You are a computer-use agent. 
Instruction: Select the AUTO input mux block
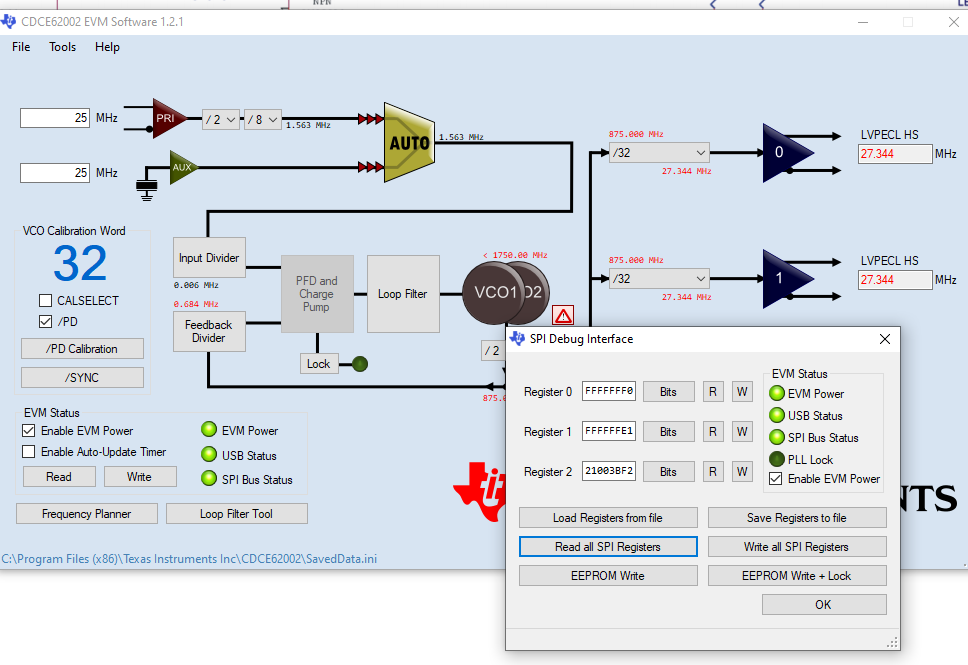click(409, 143)
